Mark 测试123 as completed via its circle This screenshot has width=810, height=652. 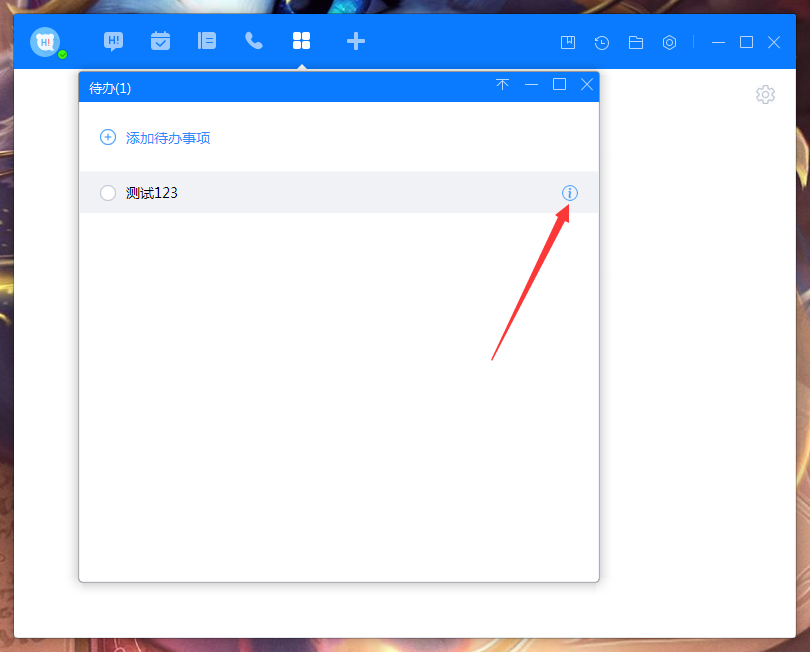pos(108,193)
